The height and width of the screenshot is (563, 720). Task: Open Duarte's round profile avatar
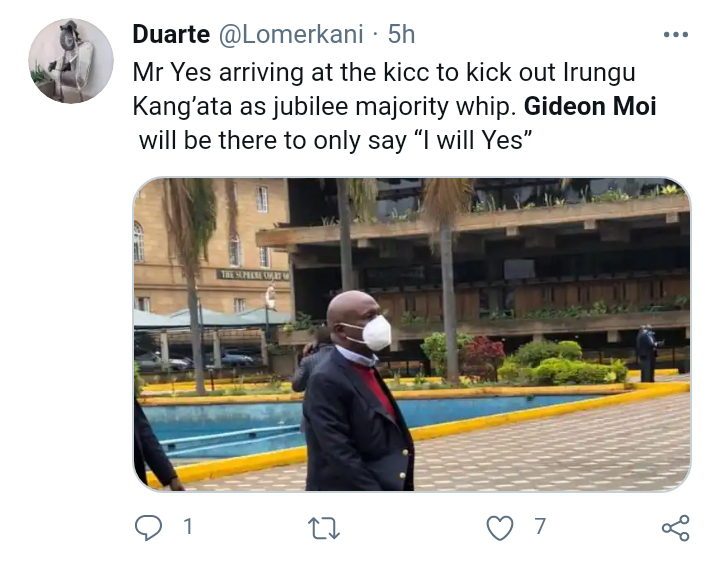click(x=71, y=61)
